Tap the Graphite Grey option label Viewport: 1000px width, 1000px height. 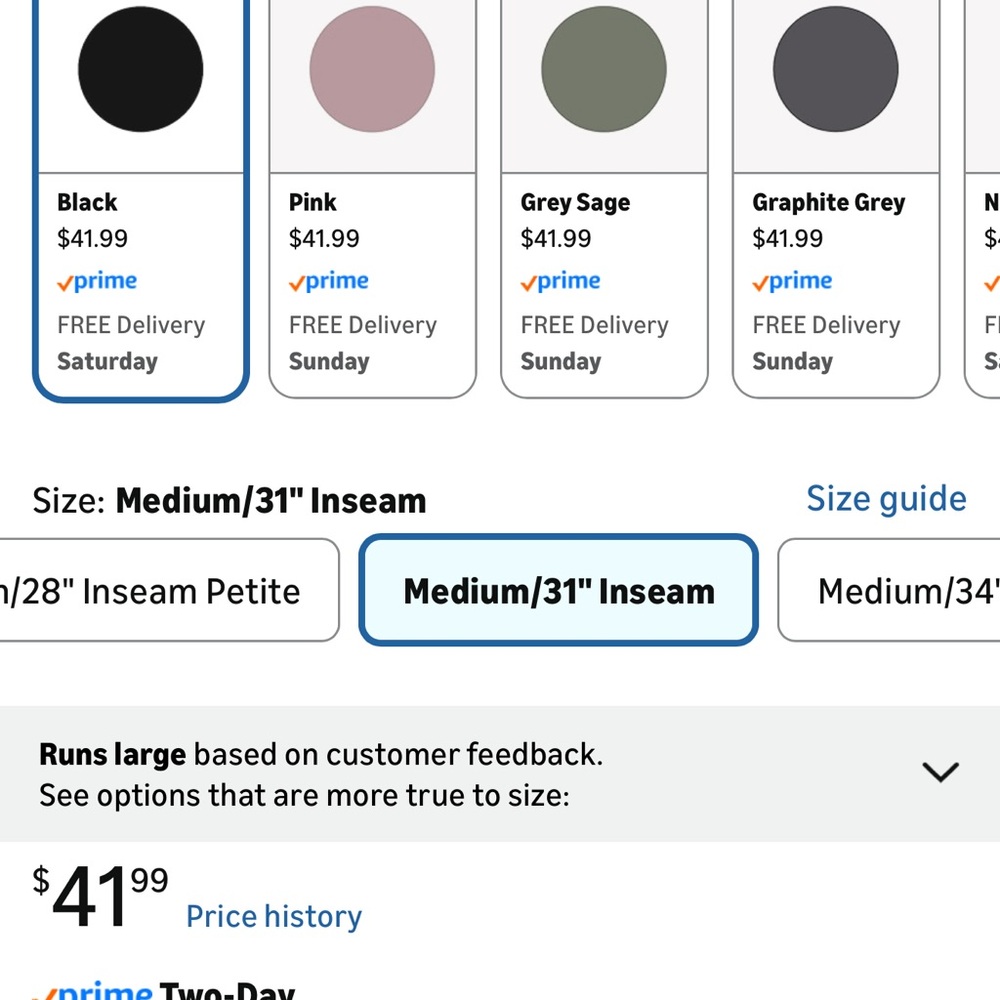pyautogui.click(x=828, y=202)
